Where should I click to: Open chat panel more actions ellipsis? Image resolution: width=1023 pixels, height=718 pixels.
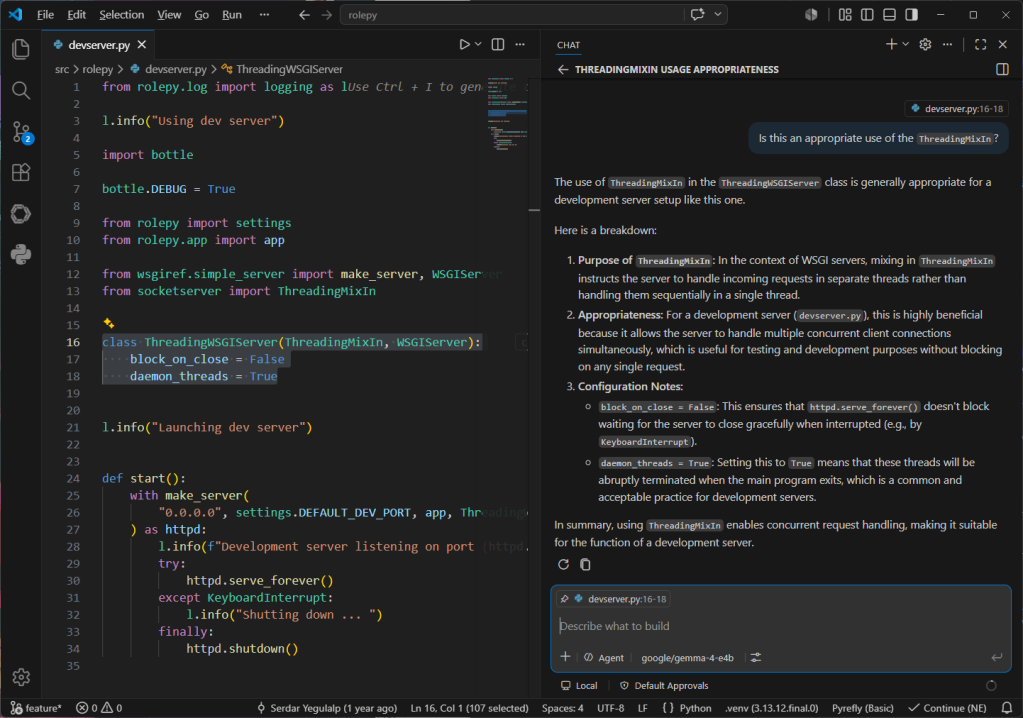[x=947, y=44]
